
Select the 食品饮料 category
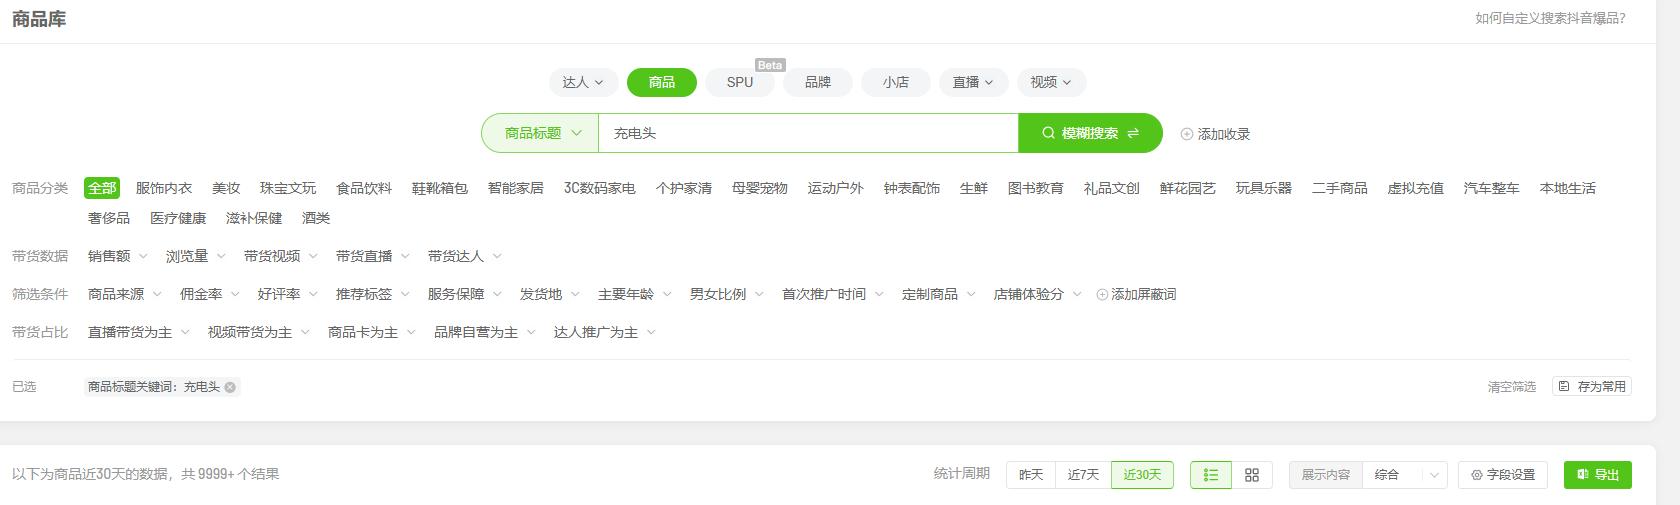[364, 188]
